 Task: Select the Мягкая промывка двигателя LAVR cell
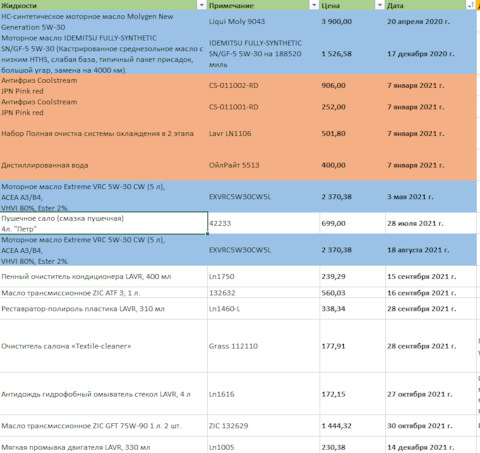coord(103,445)
